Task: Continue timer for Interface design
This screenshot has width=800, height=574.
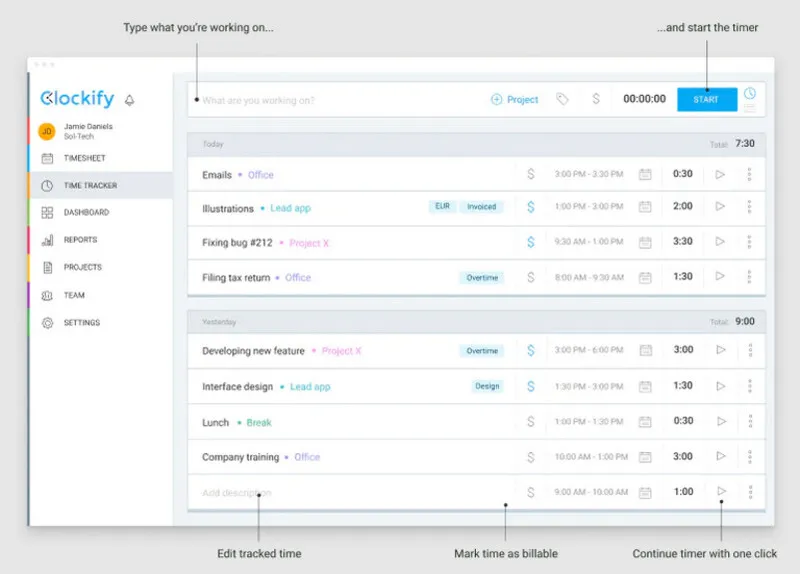Action: click(x=721, y=386)
